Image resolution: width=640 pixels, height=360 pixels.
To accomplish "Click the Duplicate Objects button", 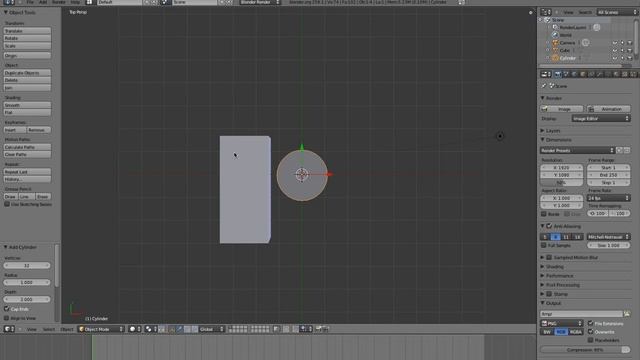I will [x=27, y=73].
